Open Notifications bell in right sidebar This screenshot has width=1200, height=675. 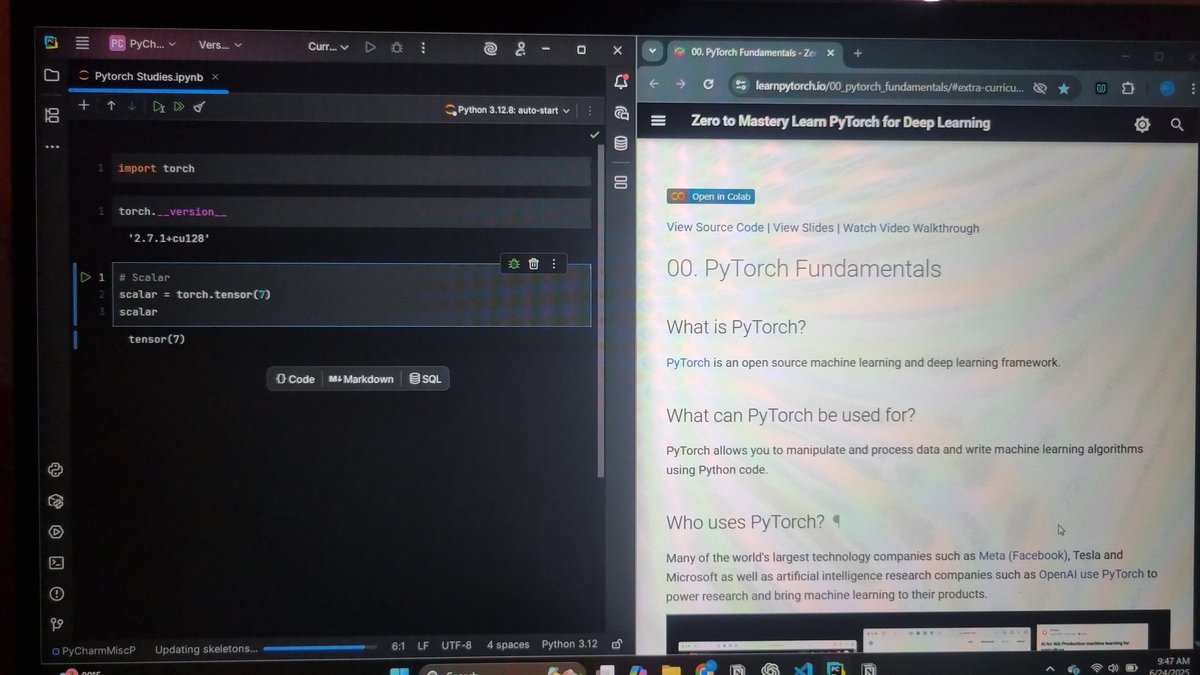tap(620, 82)
